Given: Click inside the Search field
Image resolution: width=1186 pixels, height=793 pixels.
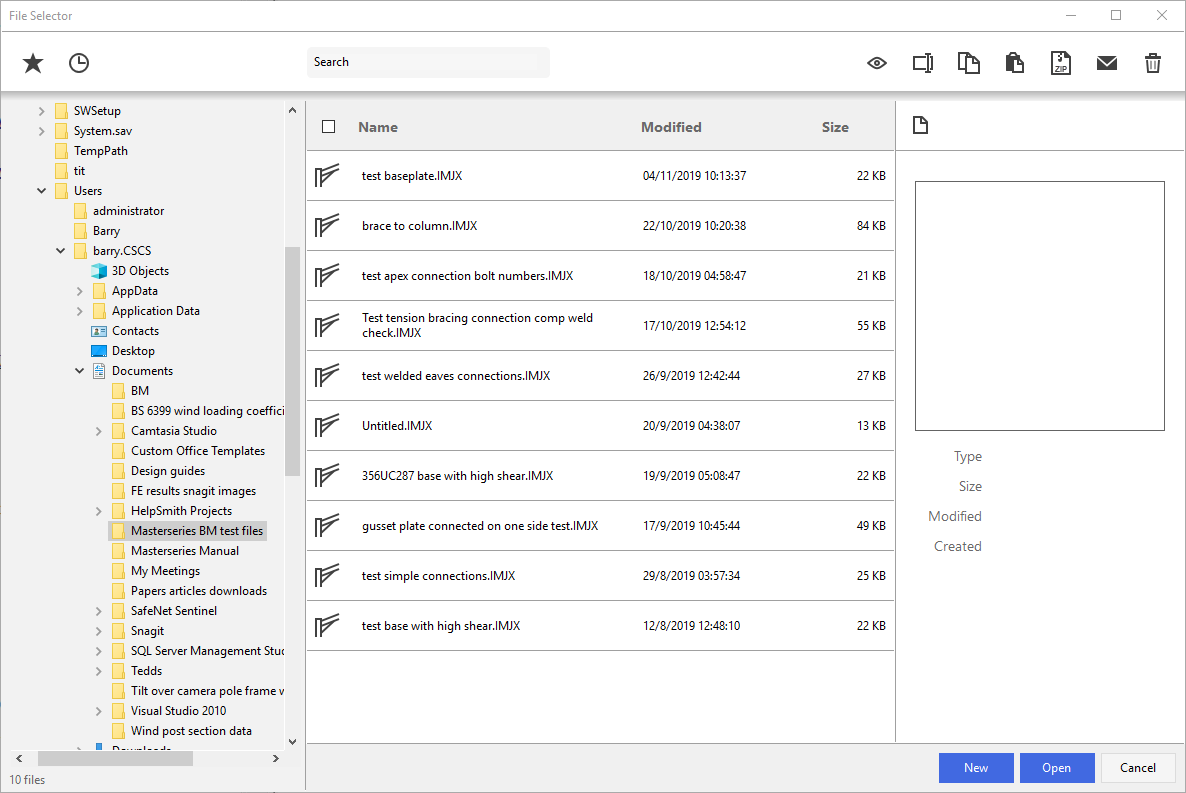Looking at the screenshot, I should tap(428, 62).
